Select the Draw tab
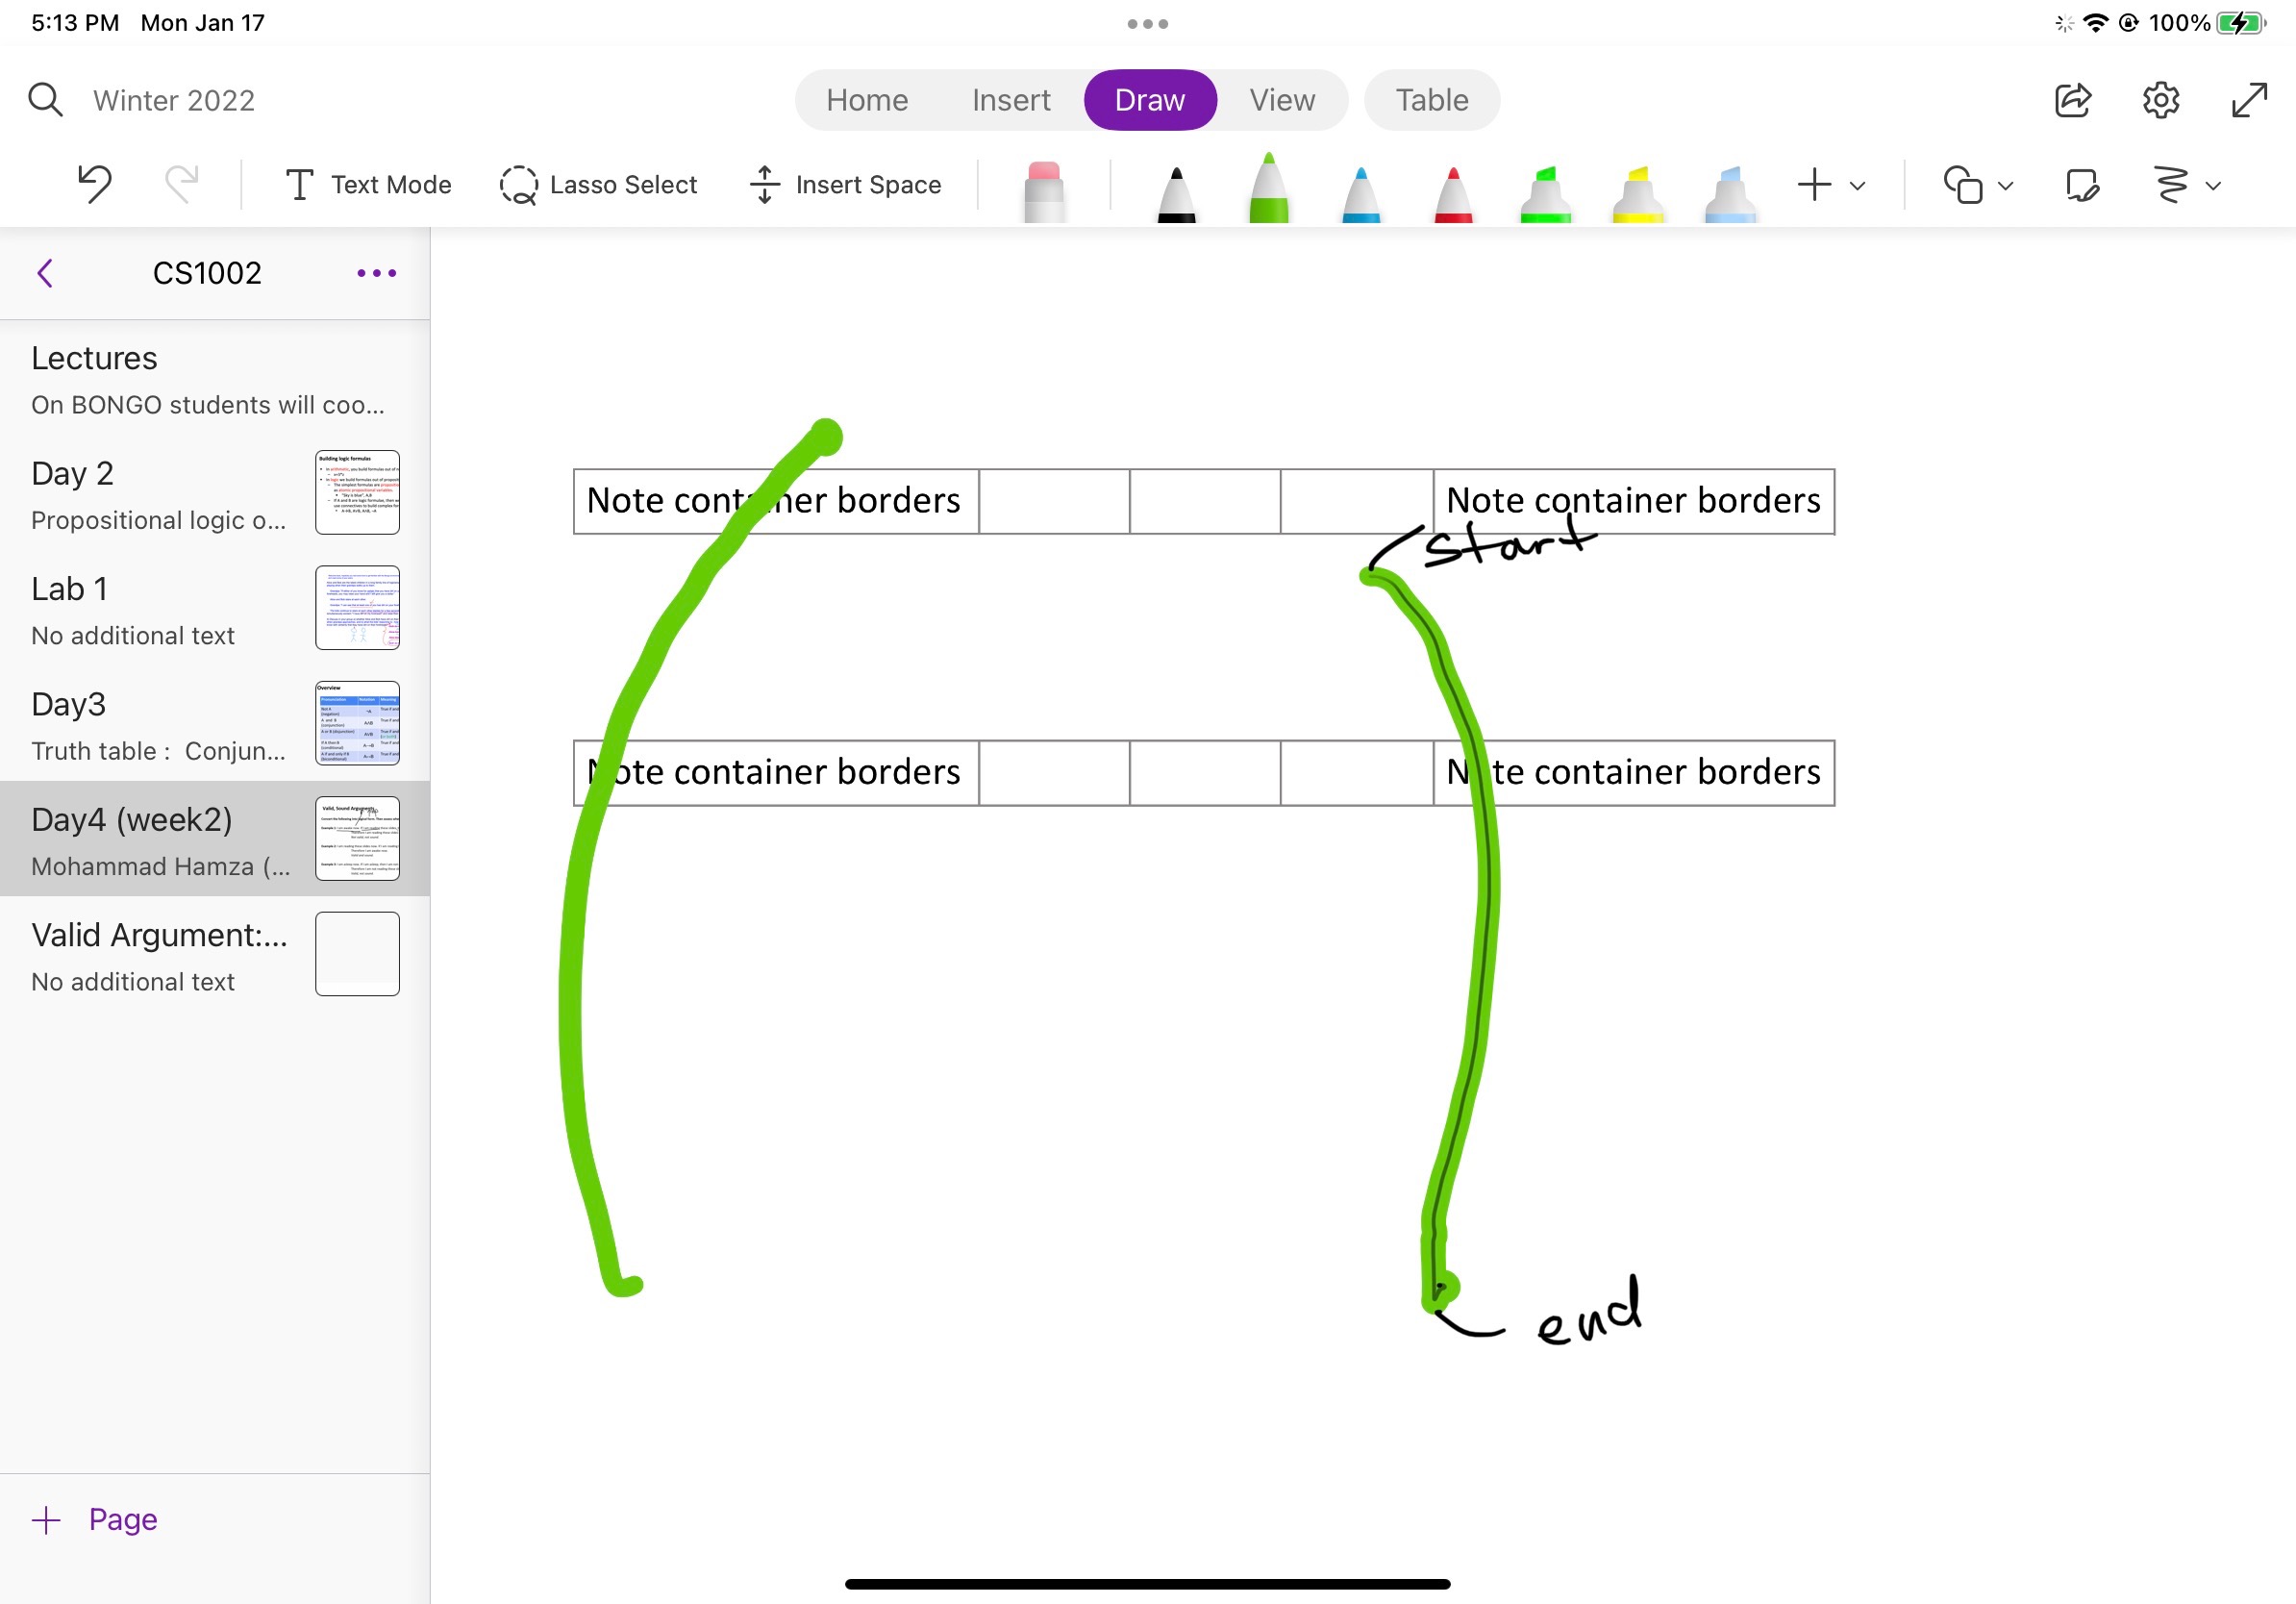The width and height of the screenshot is (2296, 1604). (1150, 100)
